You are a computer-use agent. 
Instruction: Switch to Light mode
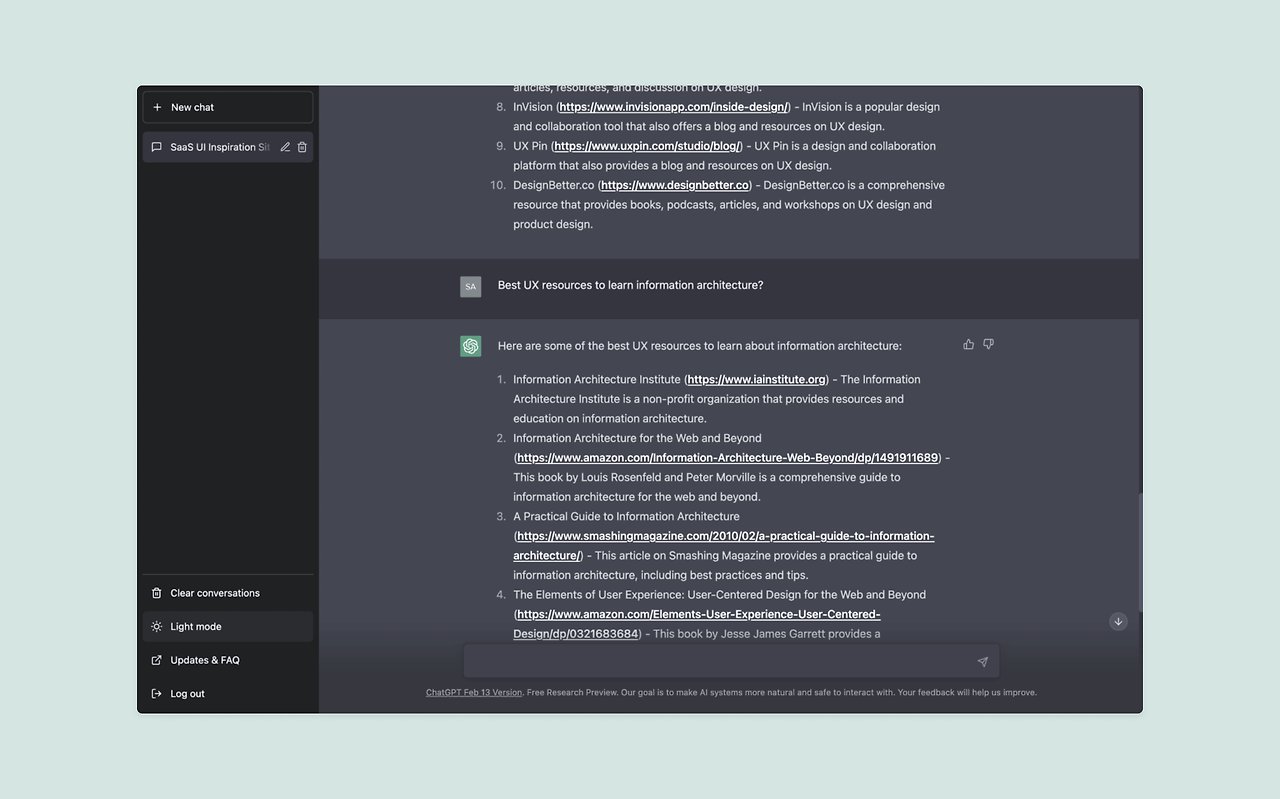tap(228, 627)
